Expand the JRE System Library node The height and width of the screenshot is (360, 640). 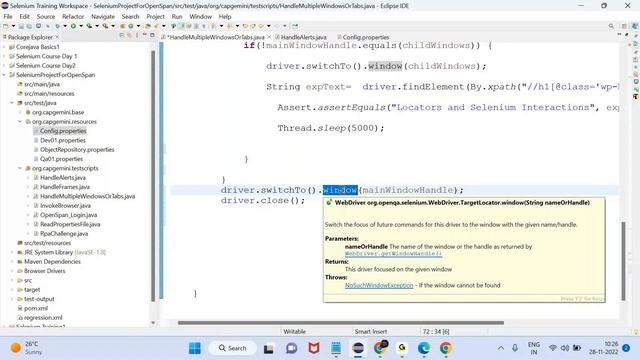click(x=12, y=252)
